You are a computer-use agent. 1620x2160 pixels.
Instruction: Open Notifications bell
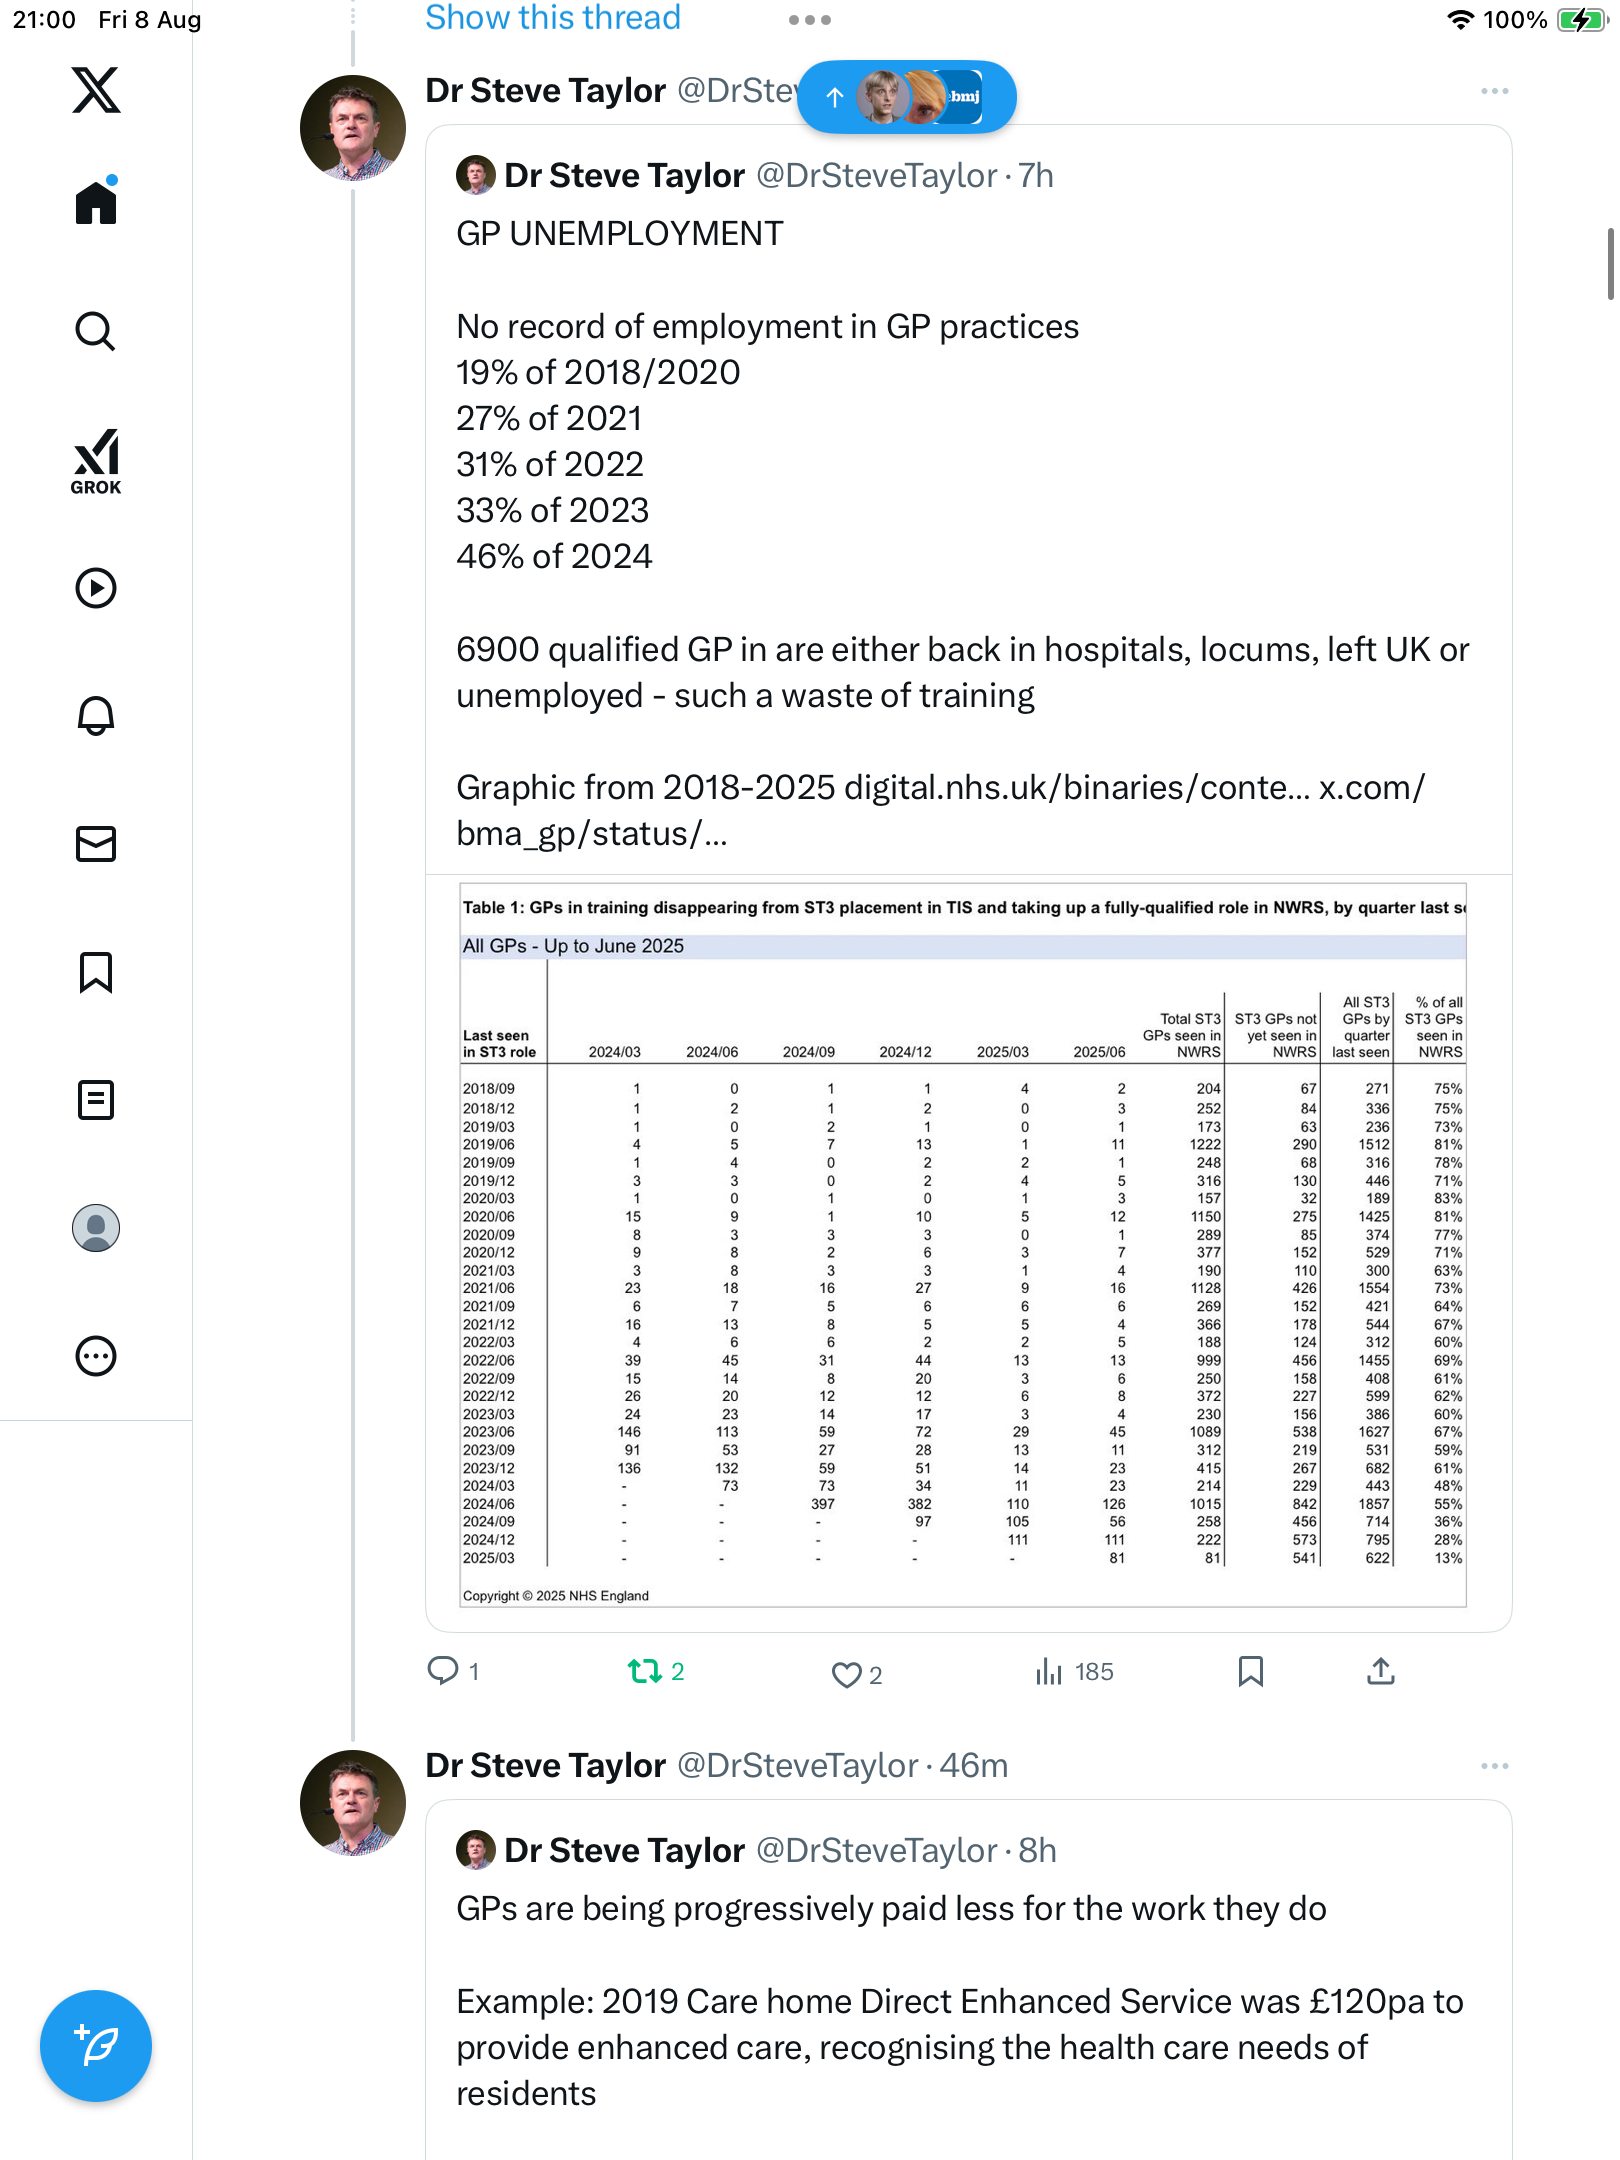(96, 716)
